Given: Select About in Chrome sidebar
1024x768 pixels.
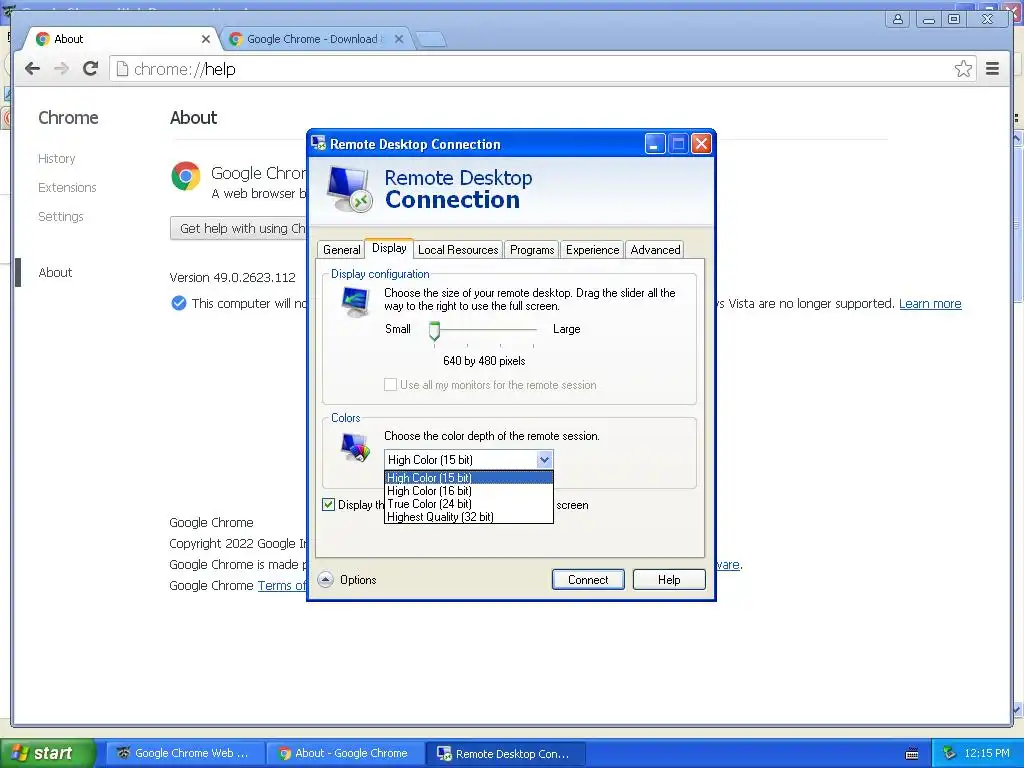Looking at the screenshot, I should pyautogui.click(x=55, y=272).
